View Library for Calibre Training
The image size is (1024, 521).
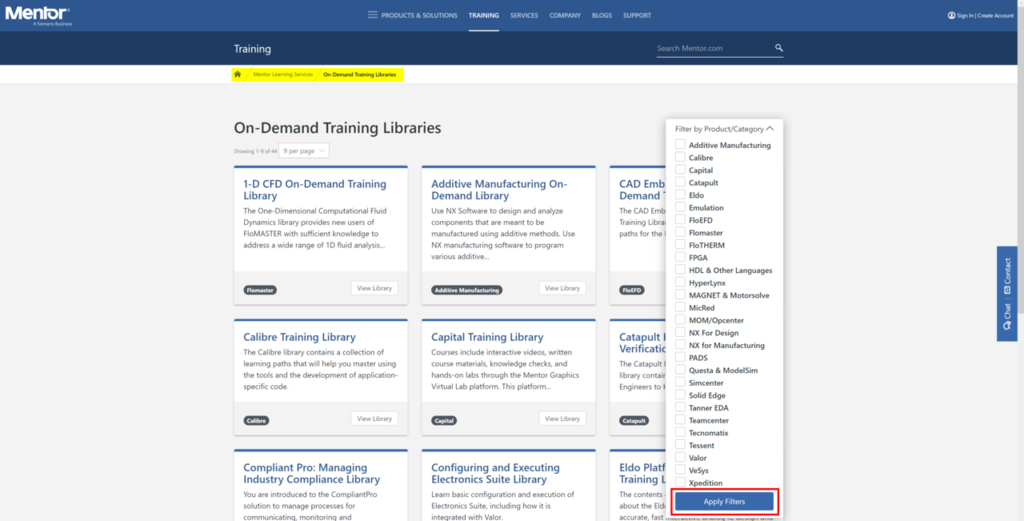(x=374, y=418)
